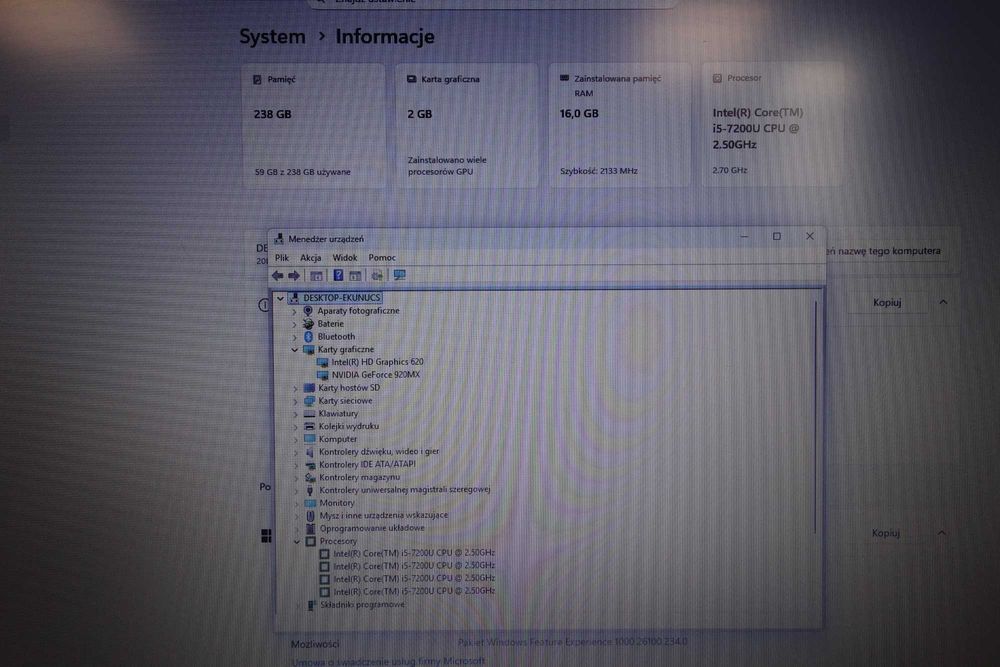Click the Device Manager vertical scrollbar

[816, 418]
